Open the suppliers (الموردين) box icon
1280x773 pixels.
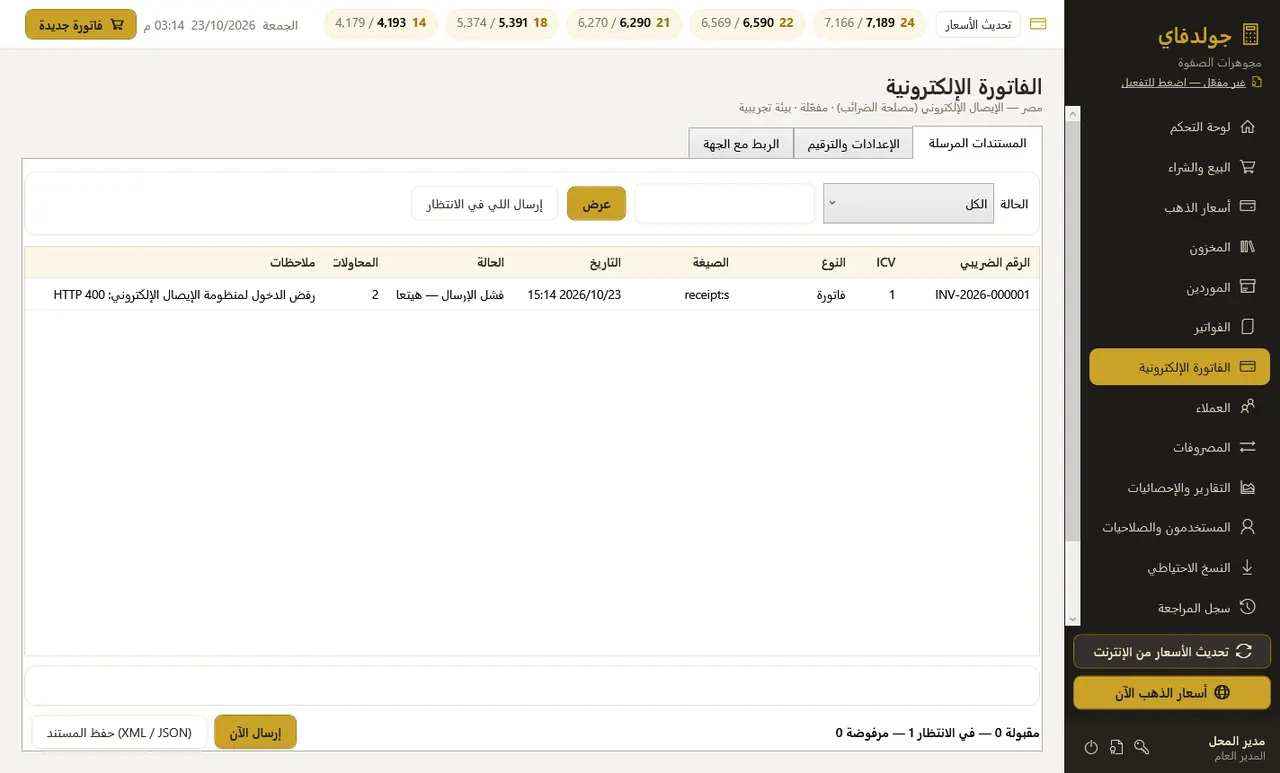click(x=1247, y=287)
